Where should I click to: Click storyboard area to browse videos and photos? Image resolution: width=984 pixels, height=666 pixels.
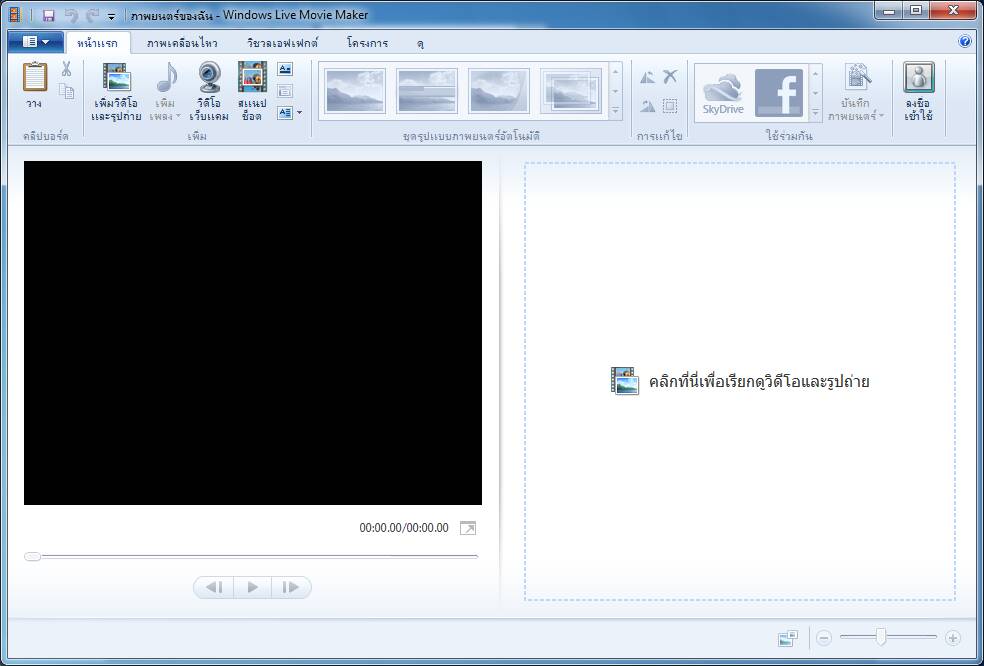[740, 381]
